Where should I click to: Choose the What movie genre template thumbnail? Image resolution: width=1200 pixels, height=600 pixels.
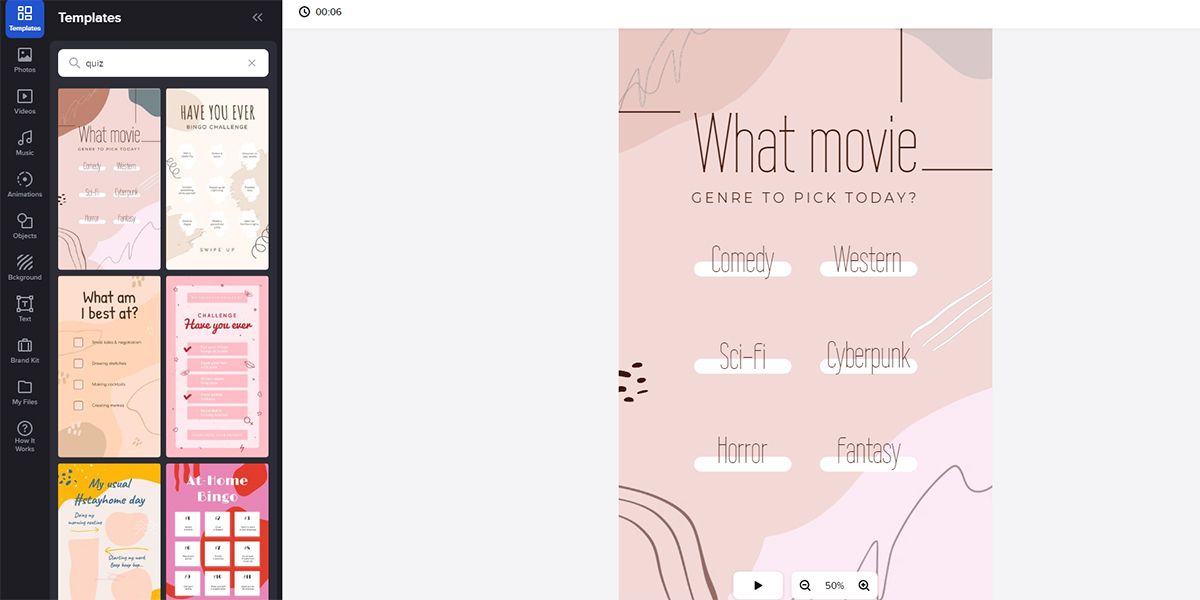tap(109, 179)
